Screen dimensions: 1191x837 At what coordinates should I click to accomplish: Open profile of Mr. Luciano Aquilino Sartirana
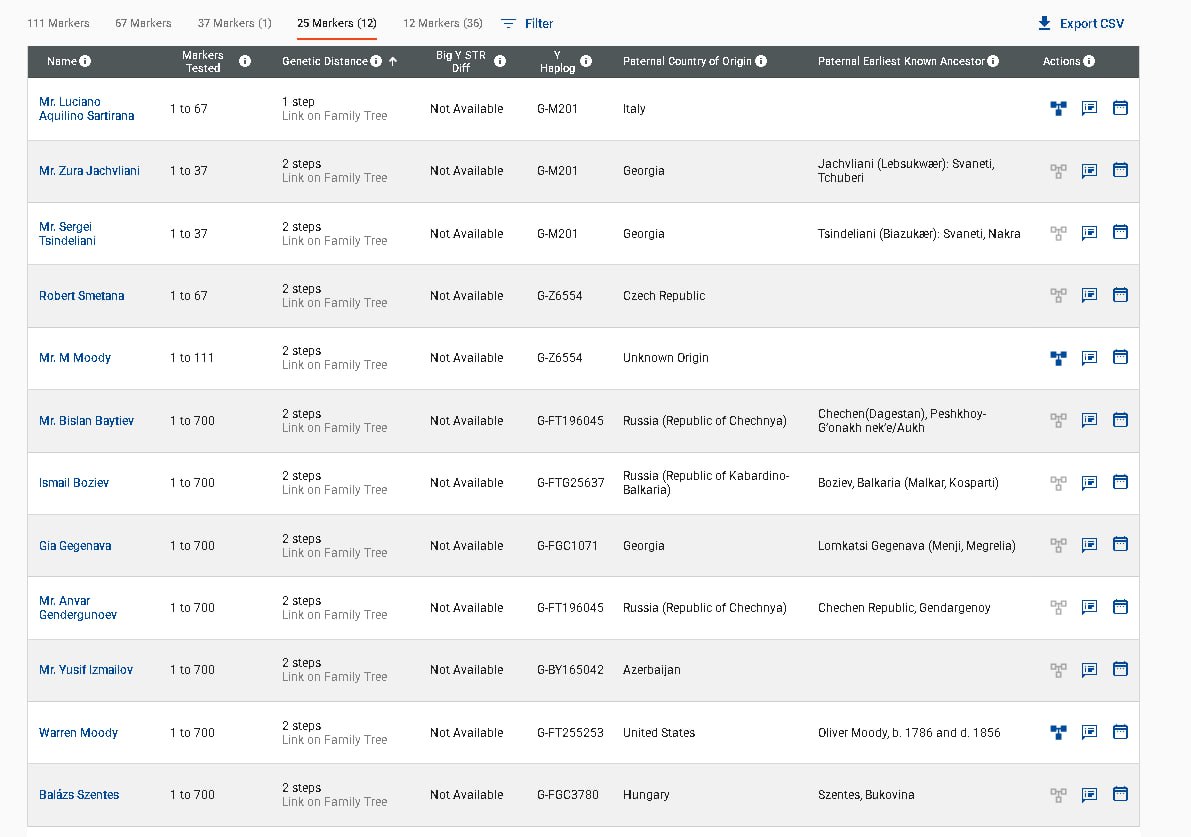point(87,109)
